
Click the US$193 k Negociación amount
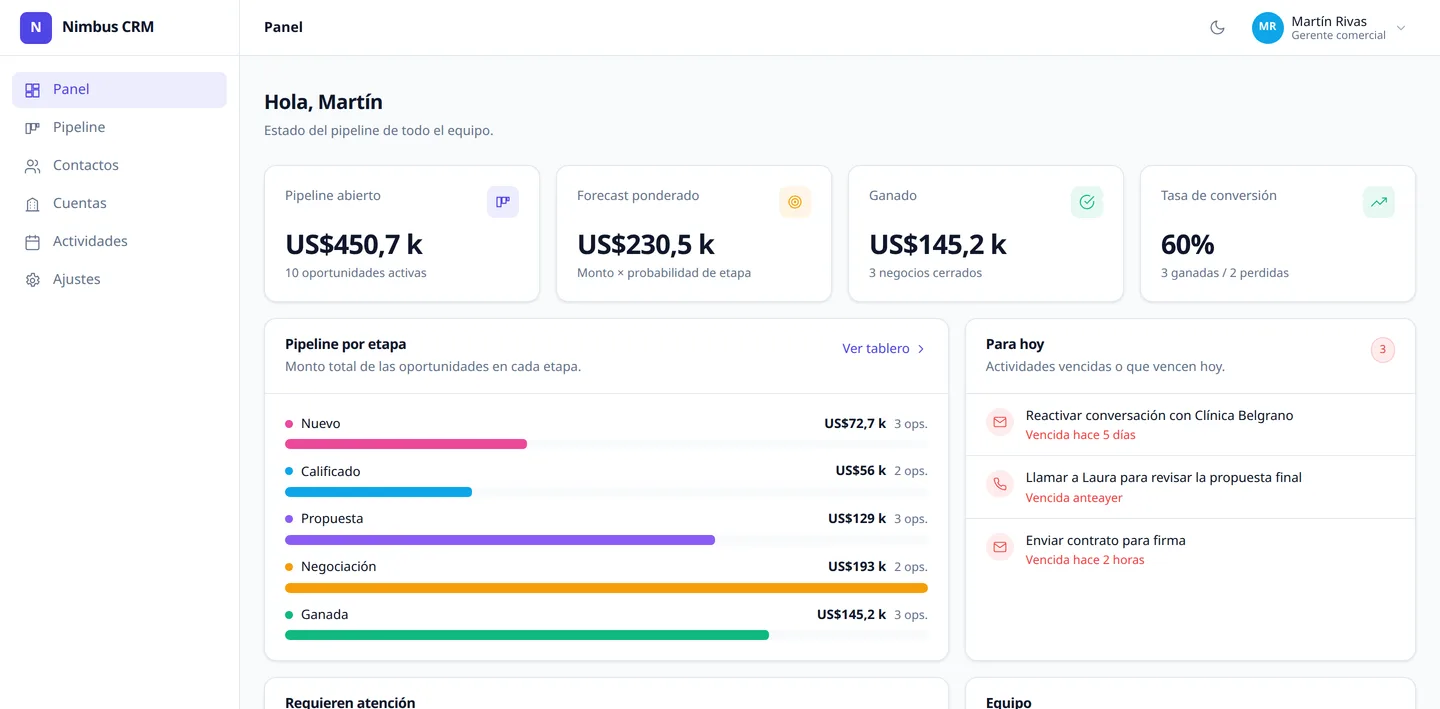pyautogui.click(x=857, y=567)
